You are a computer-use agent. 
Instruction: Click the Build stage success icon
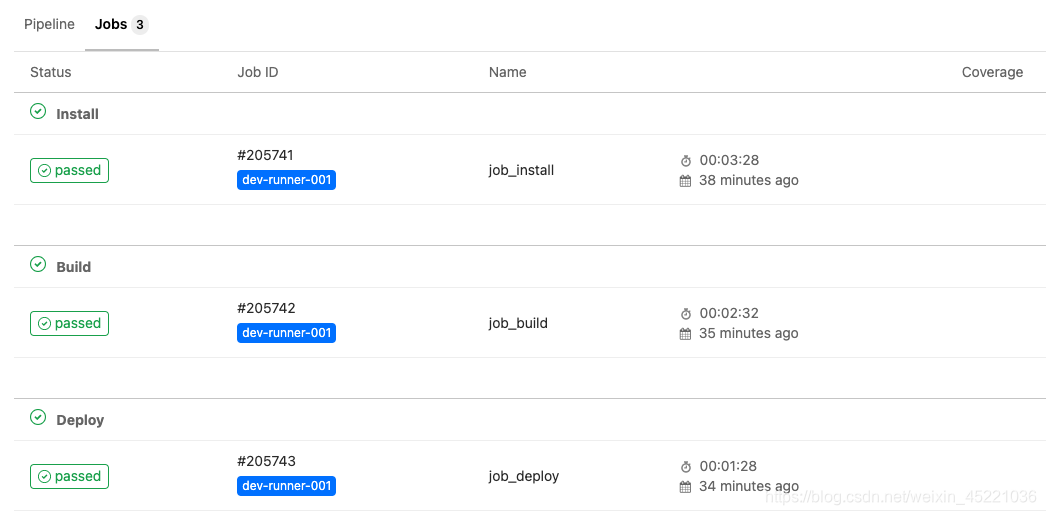click(38, 264)
